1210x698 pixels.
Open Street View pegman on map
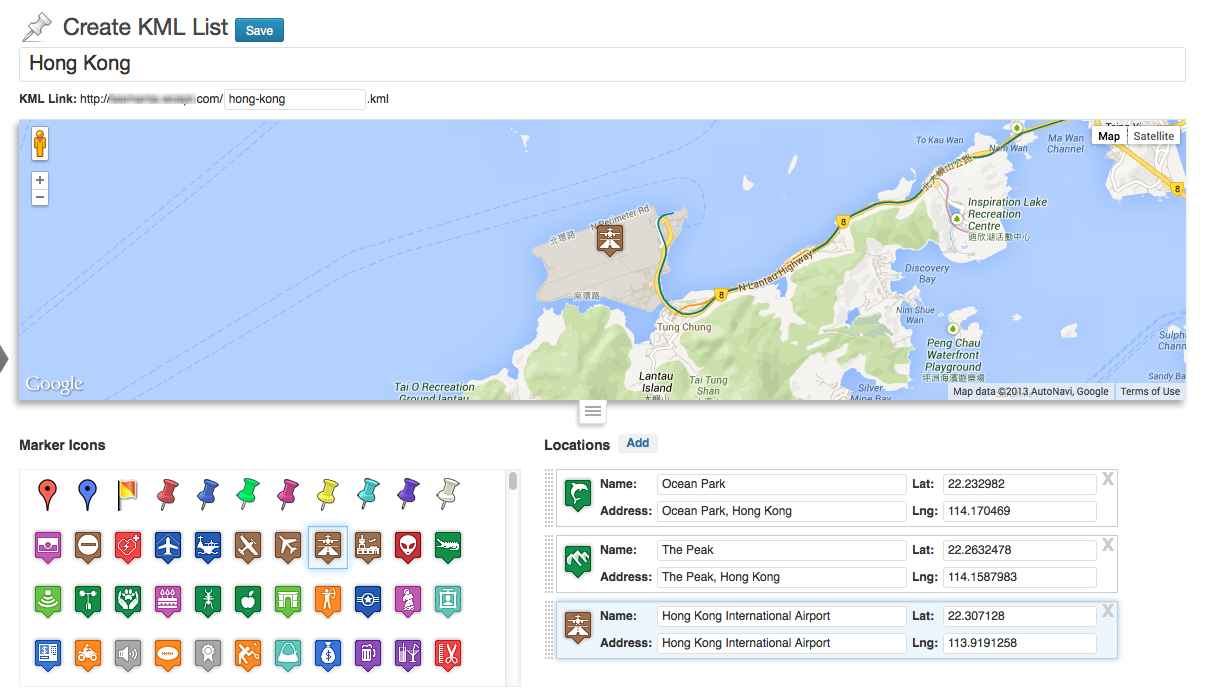pyautogui.click(x=40, y=144)
